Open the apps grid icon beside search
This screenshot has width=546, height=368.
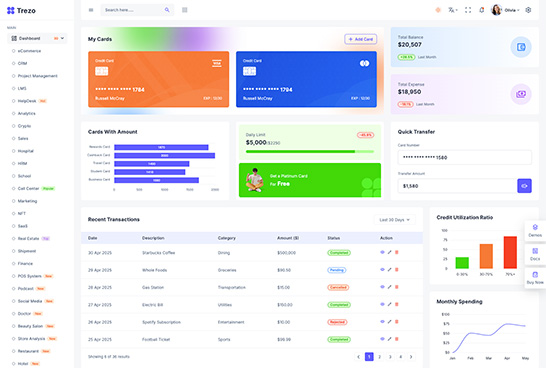click(185, 10)
